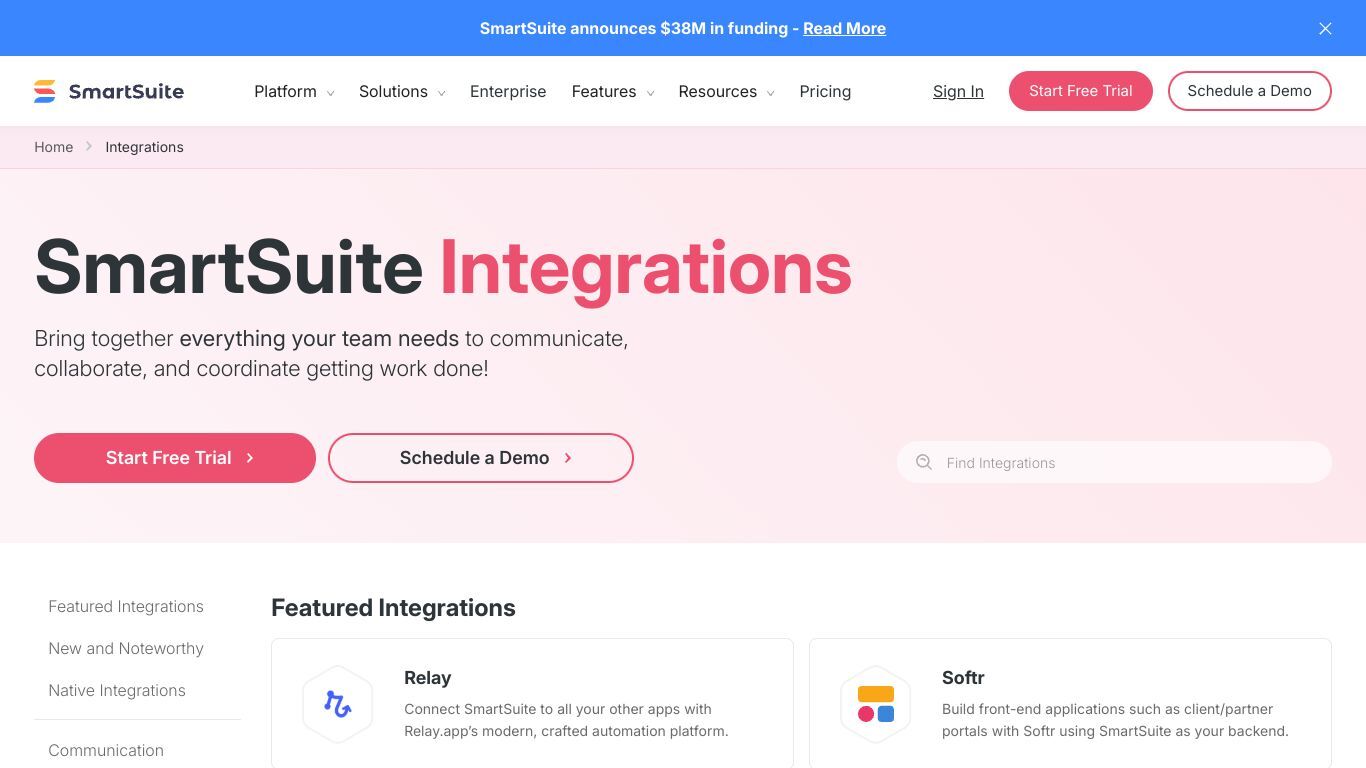
Task: Open the Relay card title
Action: 428,677
